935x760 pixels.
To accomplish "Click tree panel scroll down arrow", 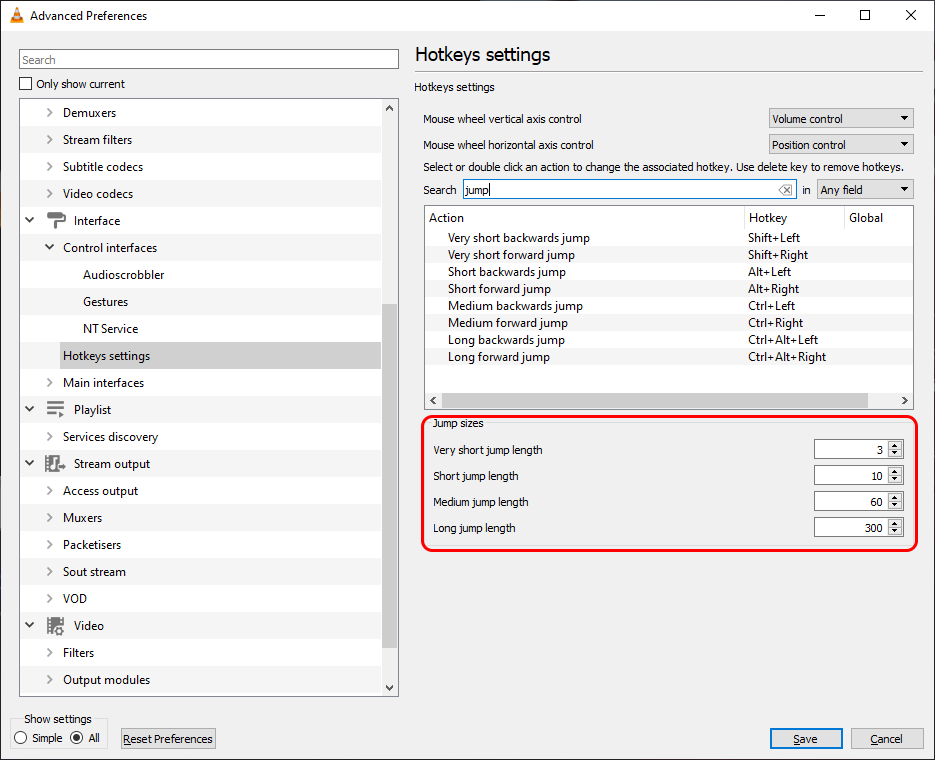I will click(389, 687).
